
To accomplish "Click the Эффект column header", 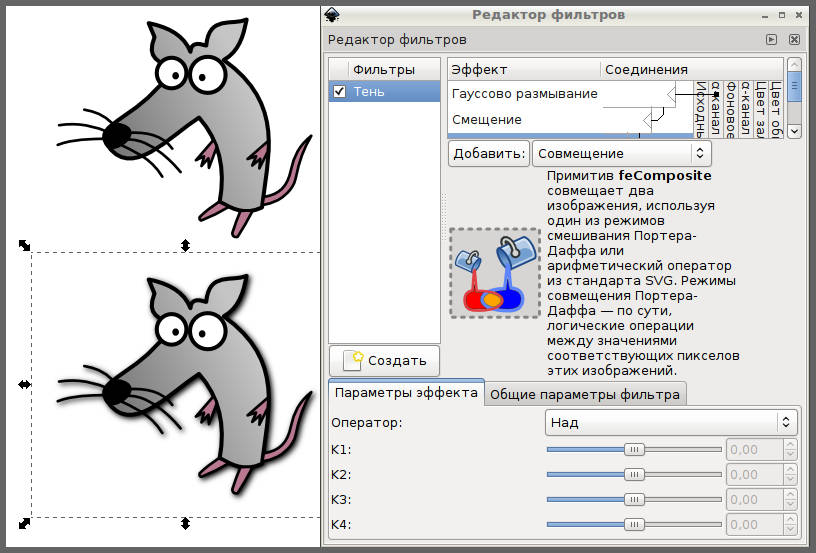I will 524,70.
